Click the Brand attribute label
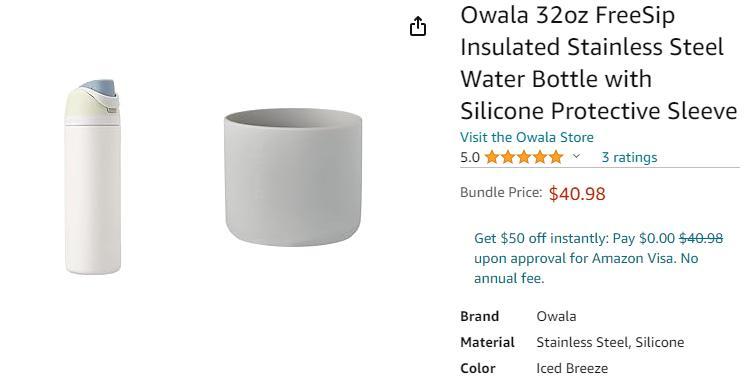This screenshot has width=753, height=384. 479,316
